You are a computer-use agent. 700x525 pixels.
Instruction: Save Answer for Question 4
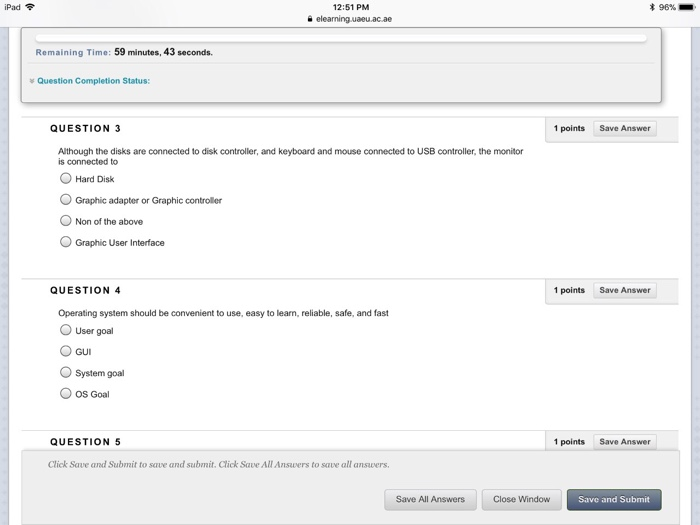tap(625, 290)
